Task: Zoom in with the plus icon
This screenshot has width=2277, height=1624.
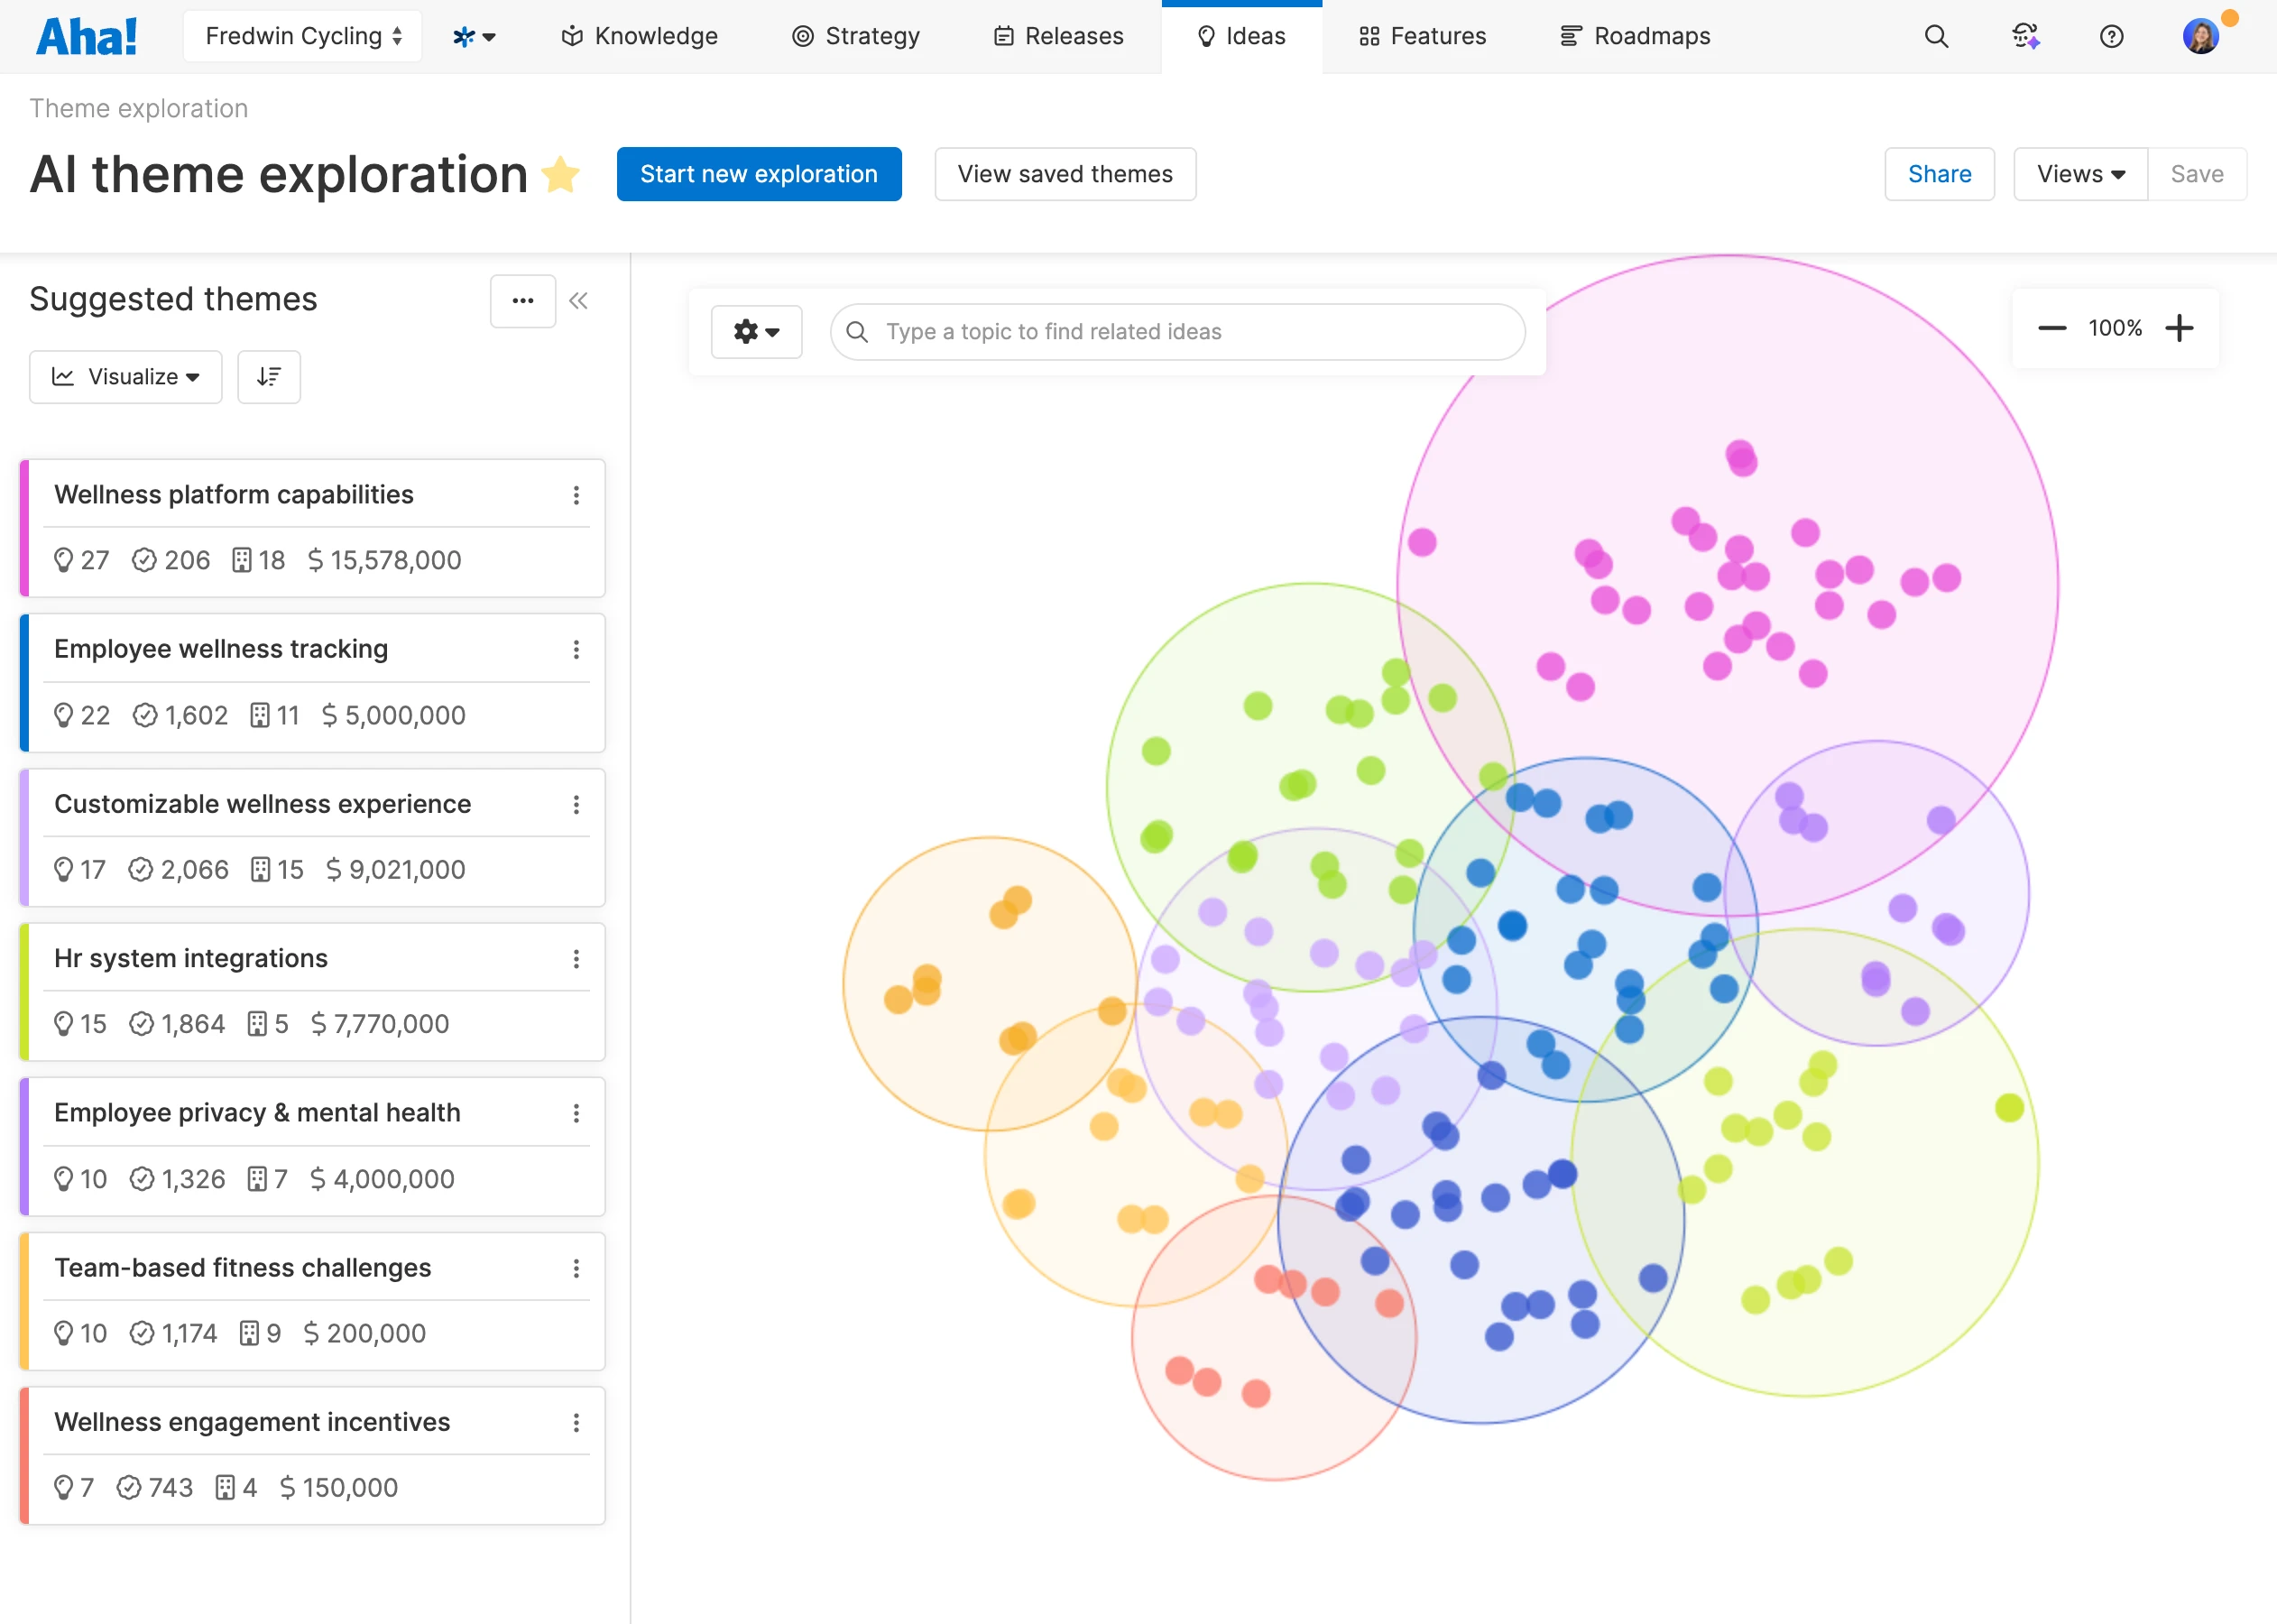Action: click(2179, 328)
